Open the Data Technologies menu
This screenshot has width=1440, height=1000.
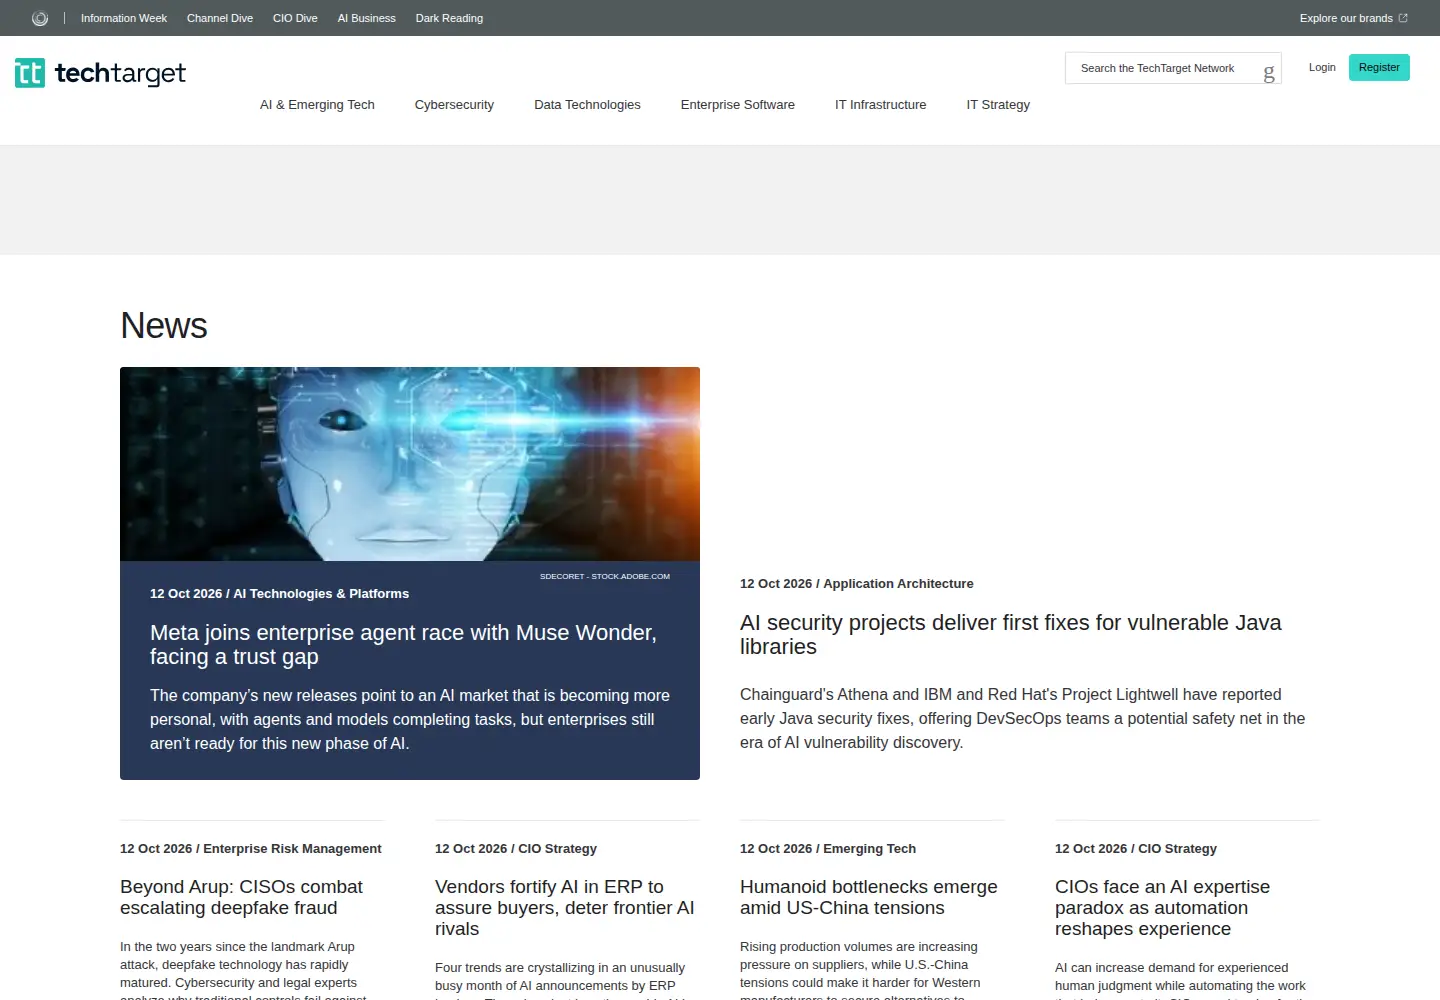click(587, 104)
